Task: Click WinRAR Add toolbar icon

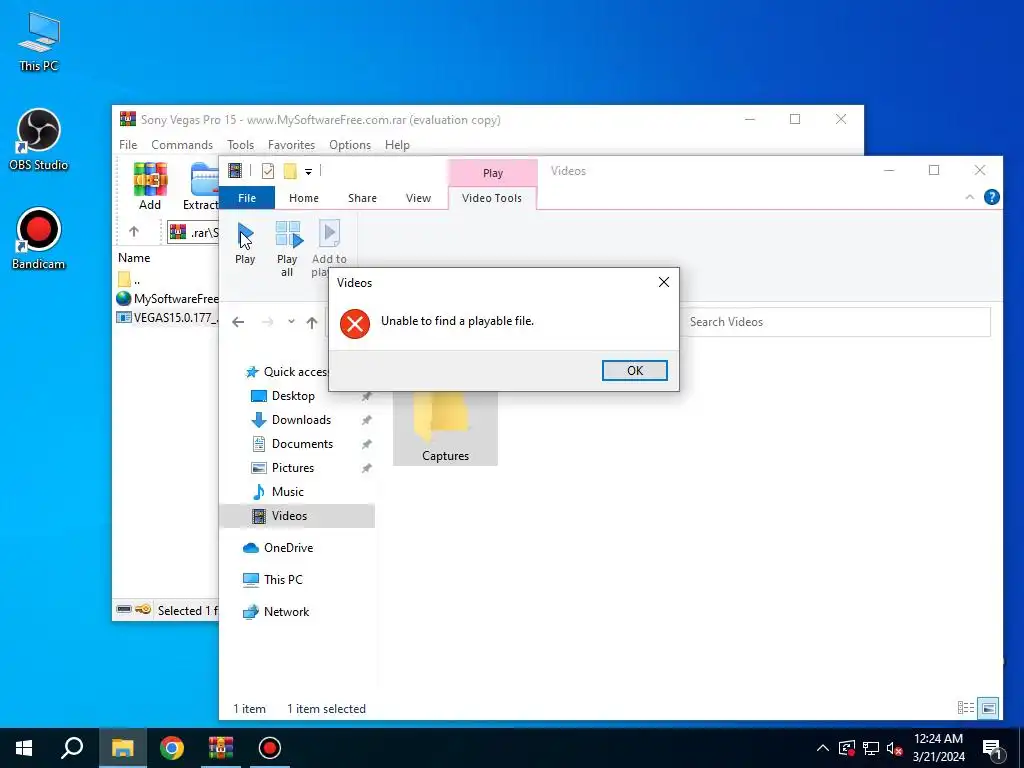Action: 150,186
